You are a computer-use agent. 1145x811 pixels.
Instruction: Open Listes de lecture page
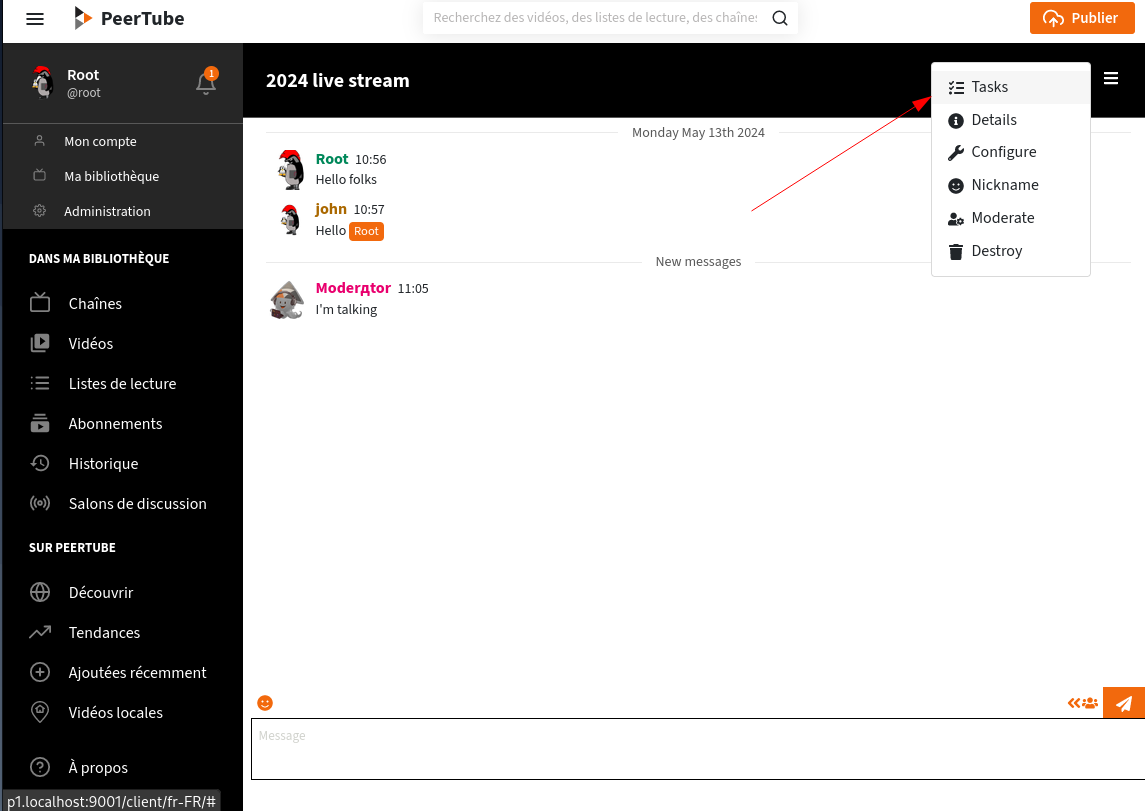(121, 383)
